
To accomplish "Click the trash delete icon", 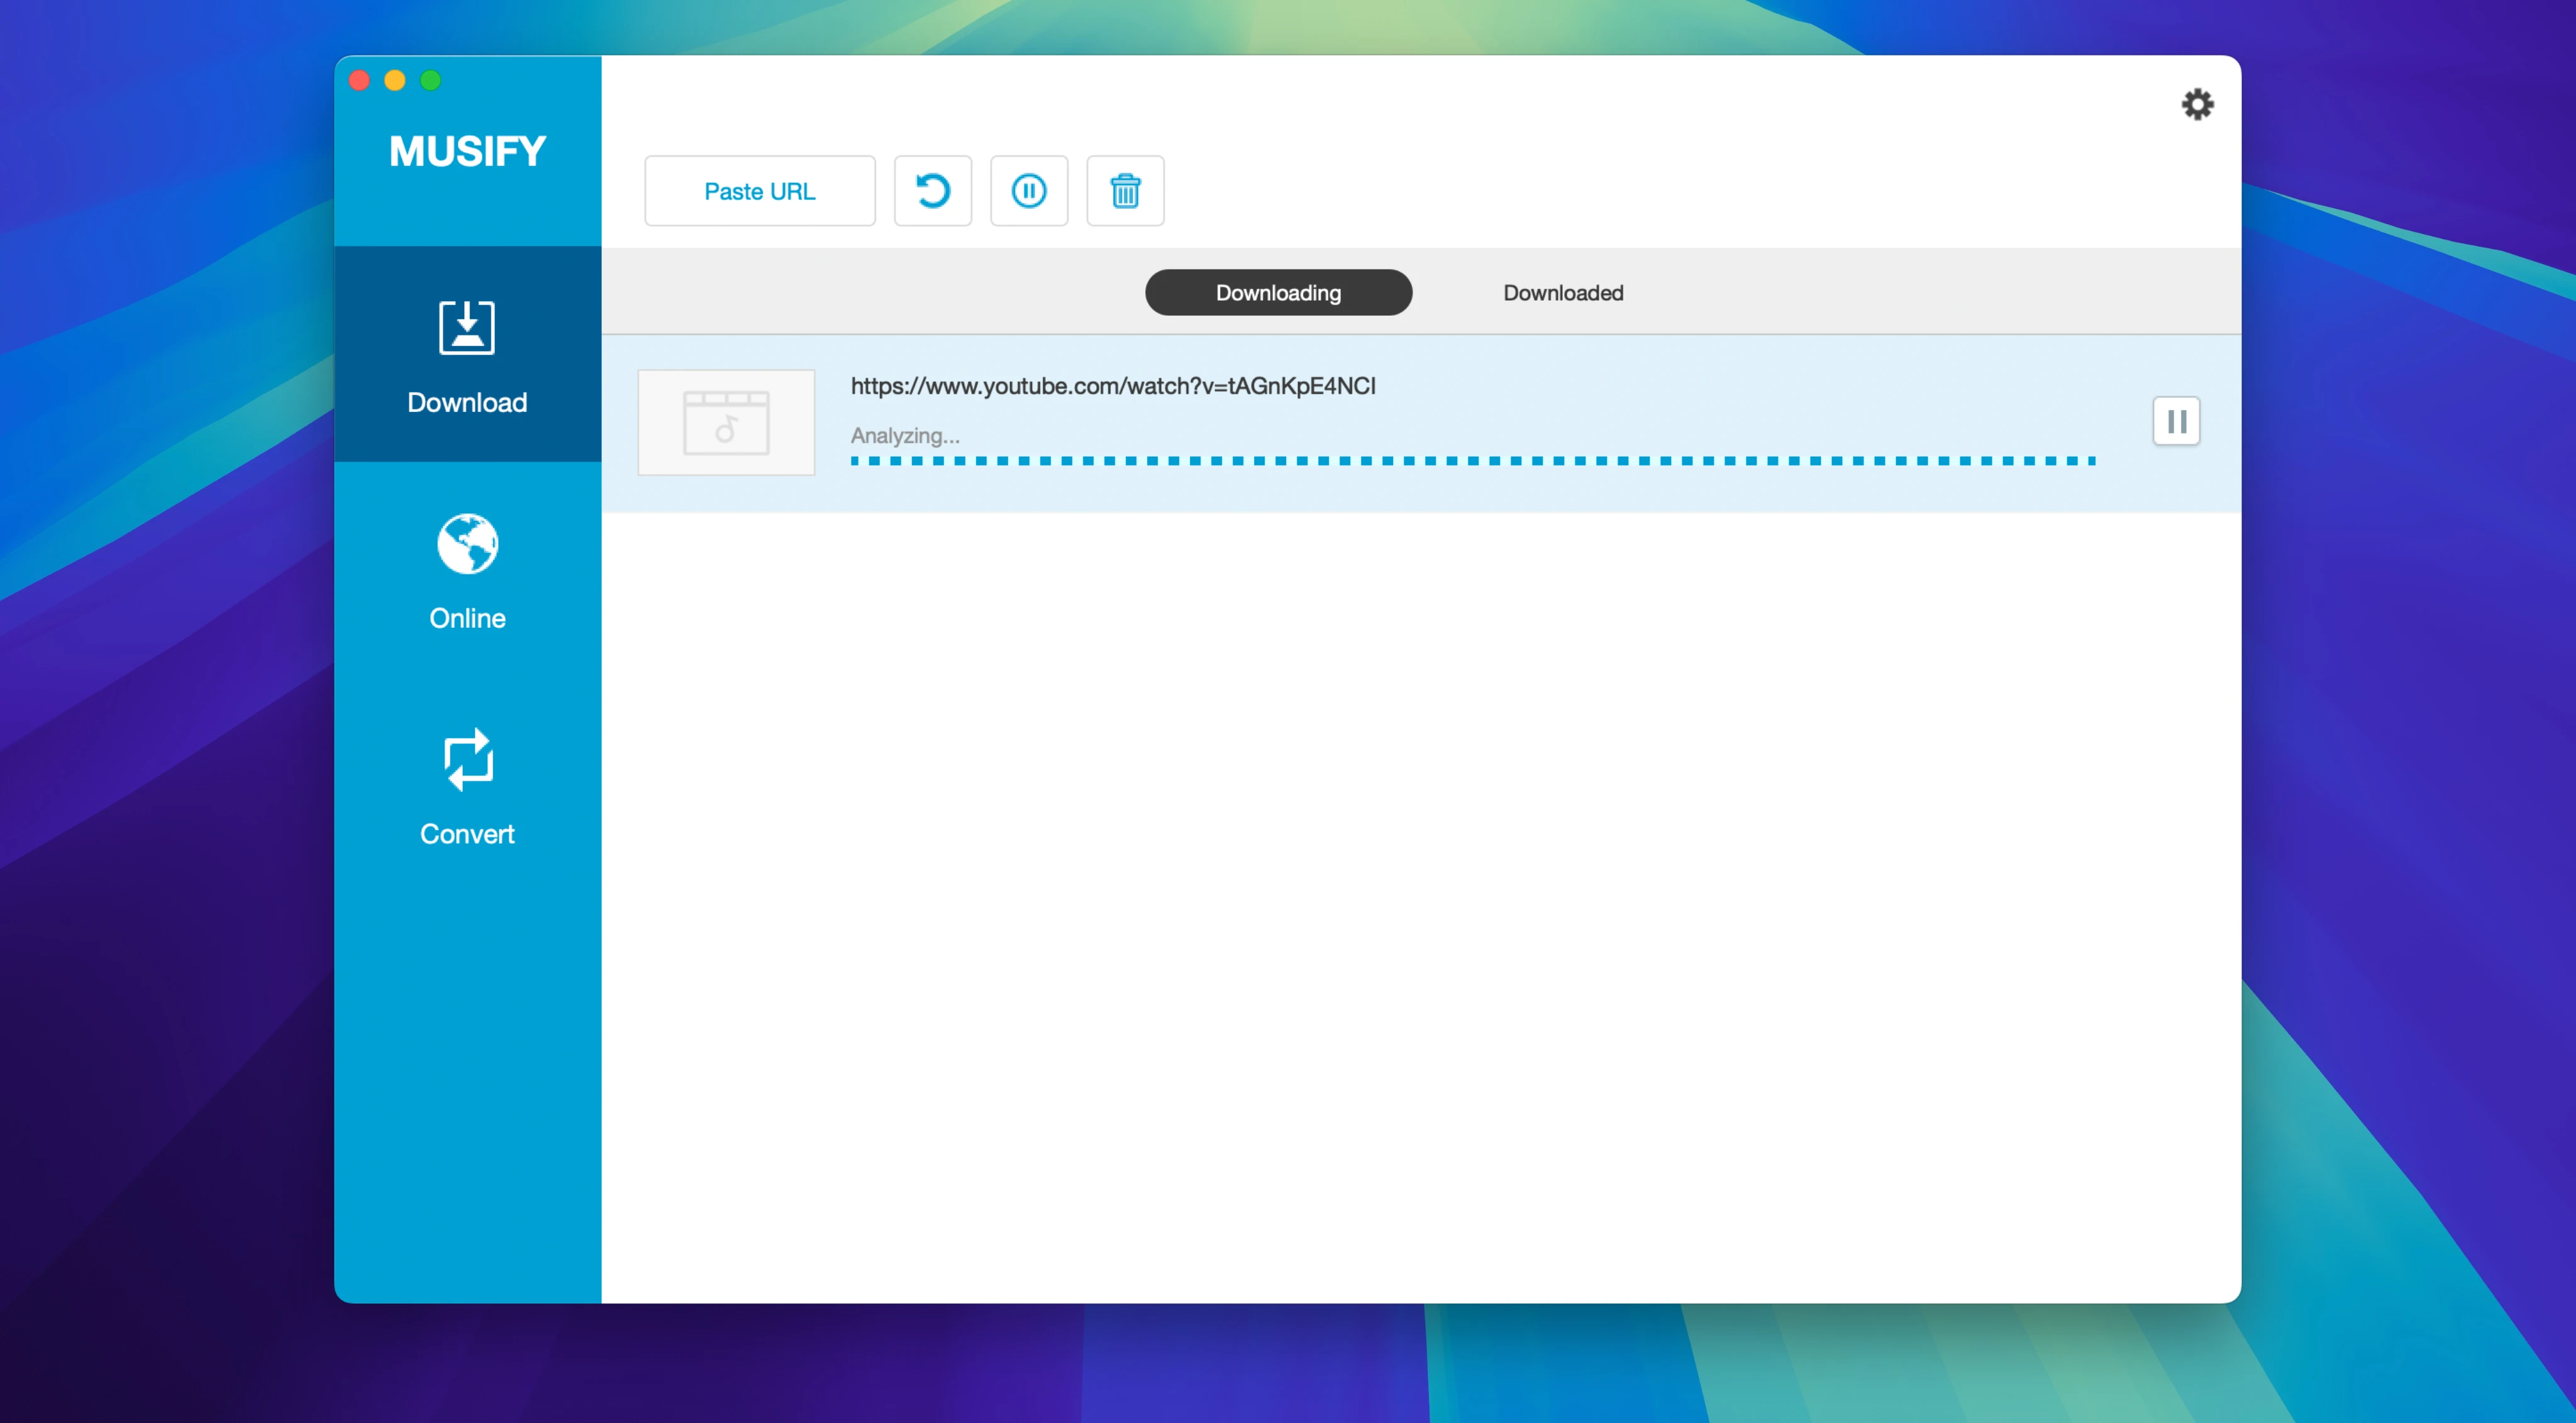I will coord(1124,191).
